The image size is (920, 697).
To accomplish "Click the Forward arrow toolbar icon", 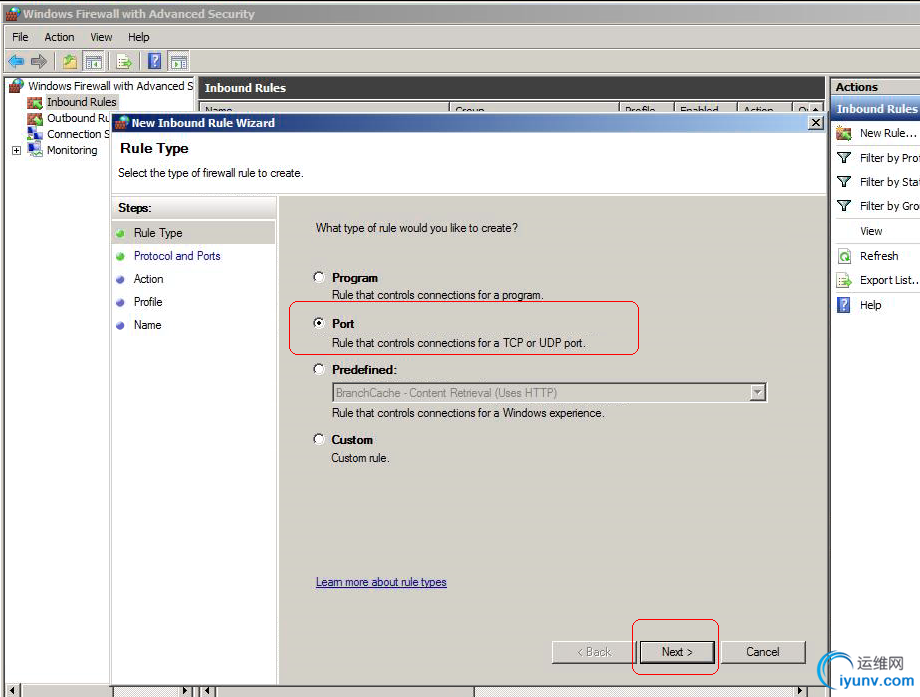I will (39, 61).
